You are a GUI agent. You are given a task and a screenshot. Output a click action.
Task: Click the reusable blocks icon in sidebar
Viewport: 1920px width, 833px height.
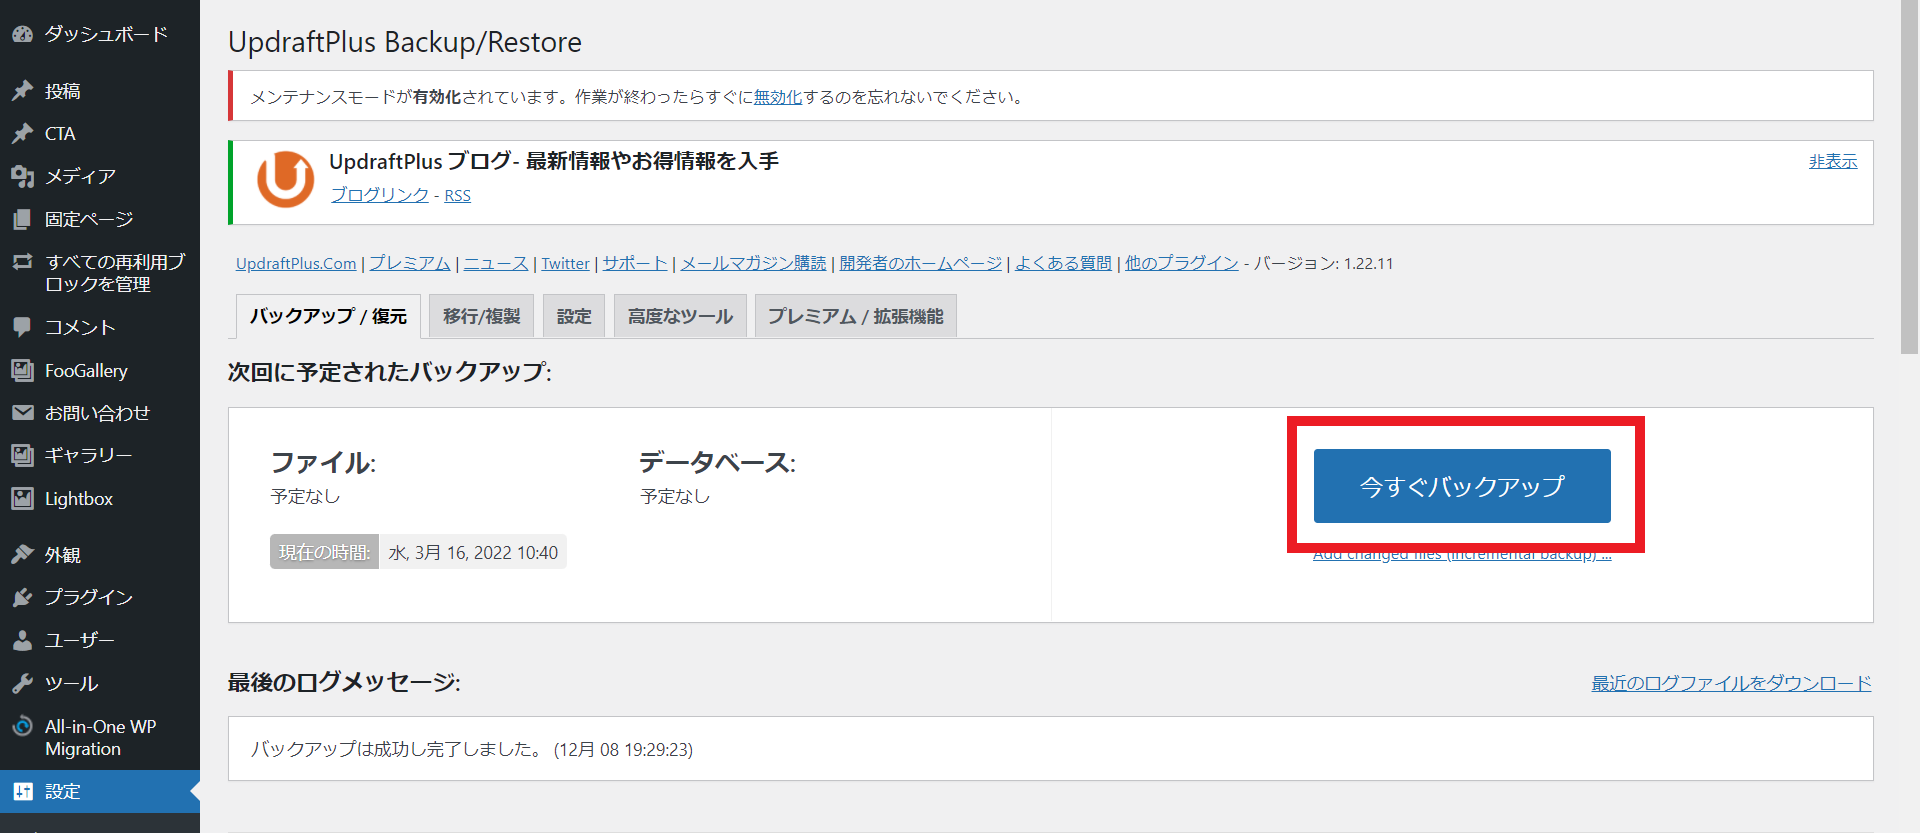point(23,262)
